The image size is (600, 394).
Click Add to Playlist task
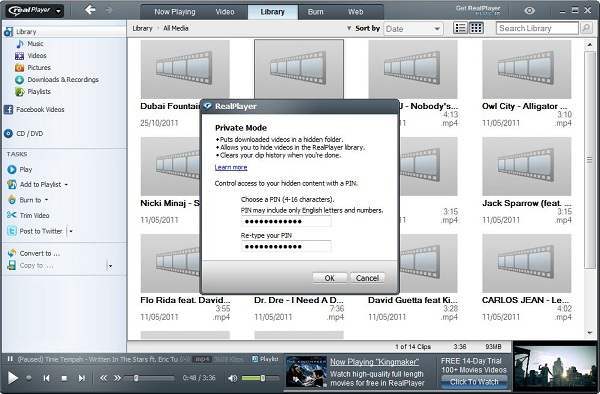[x=40, y=184]
